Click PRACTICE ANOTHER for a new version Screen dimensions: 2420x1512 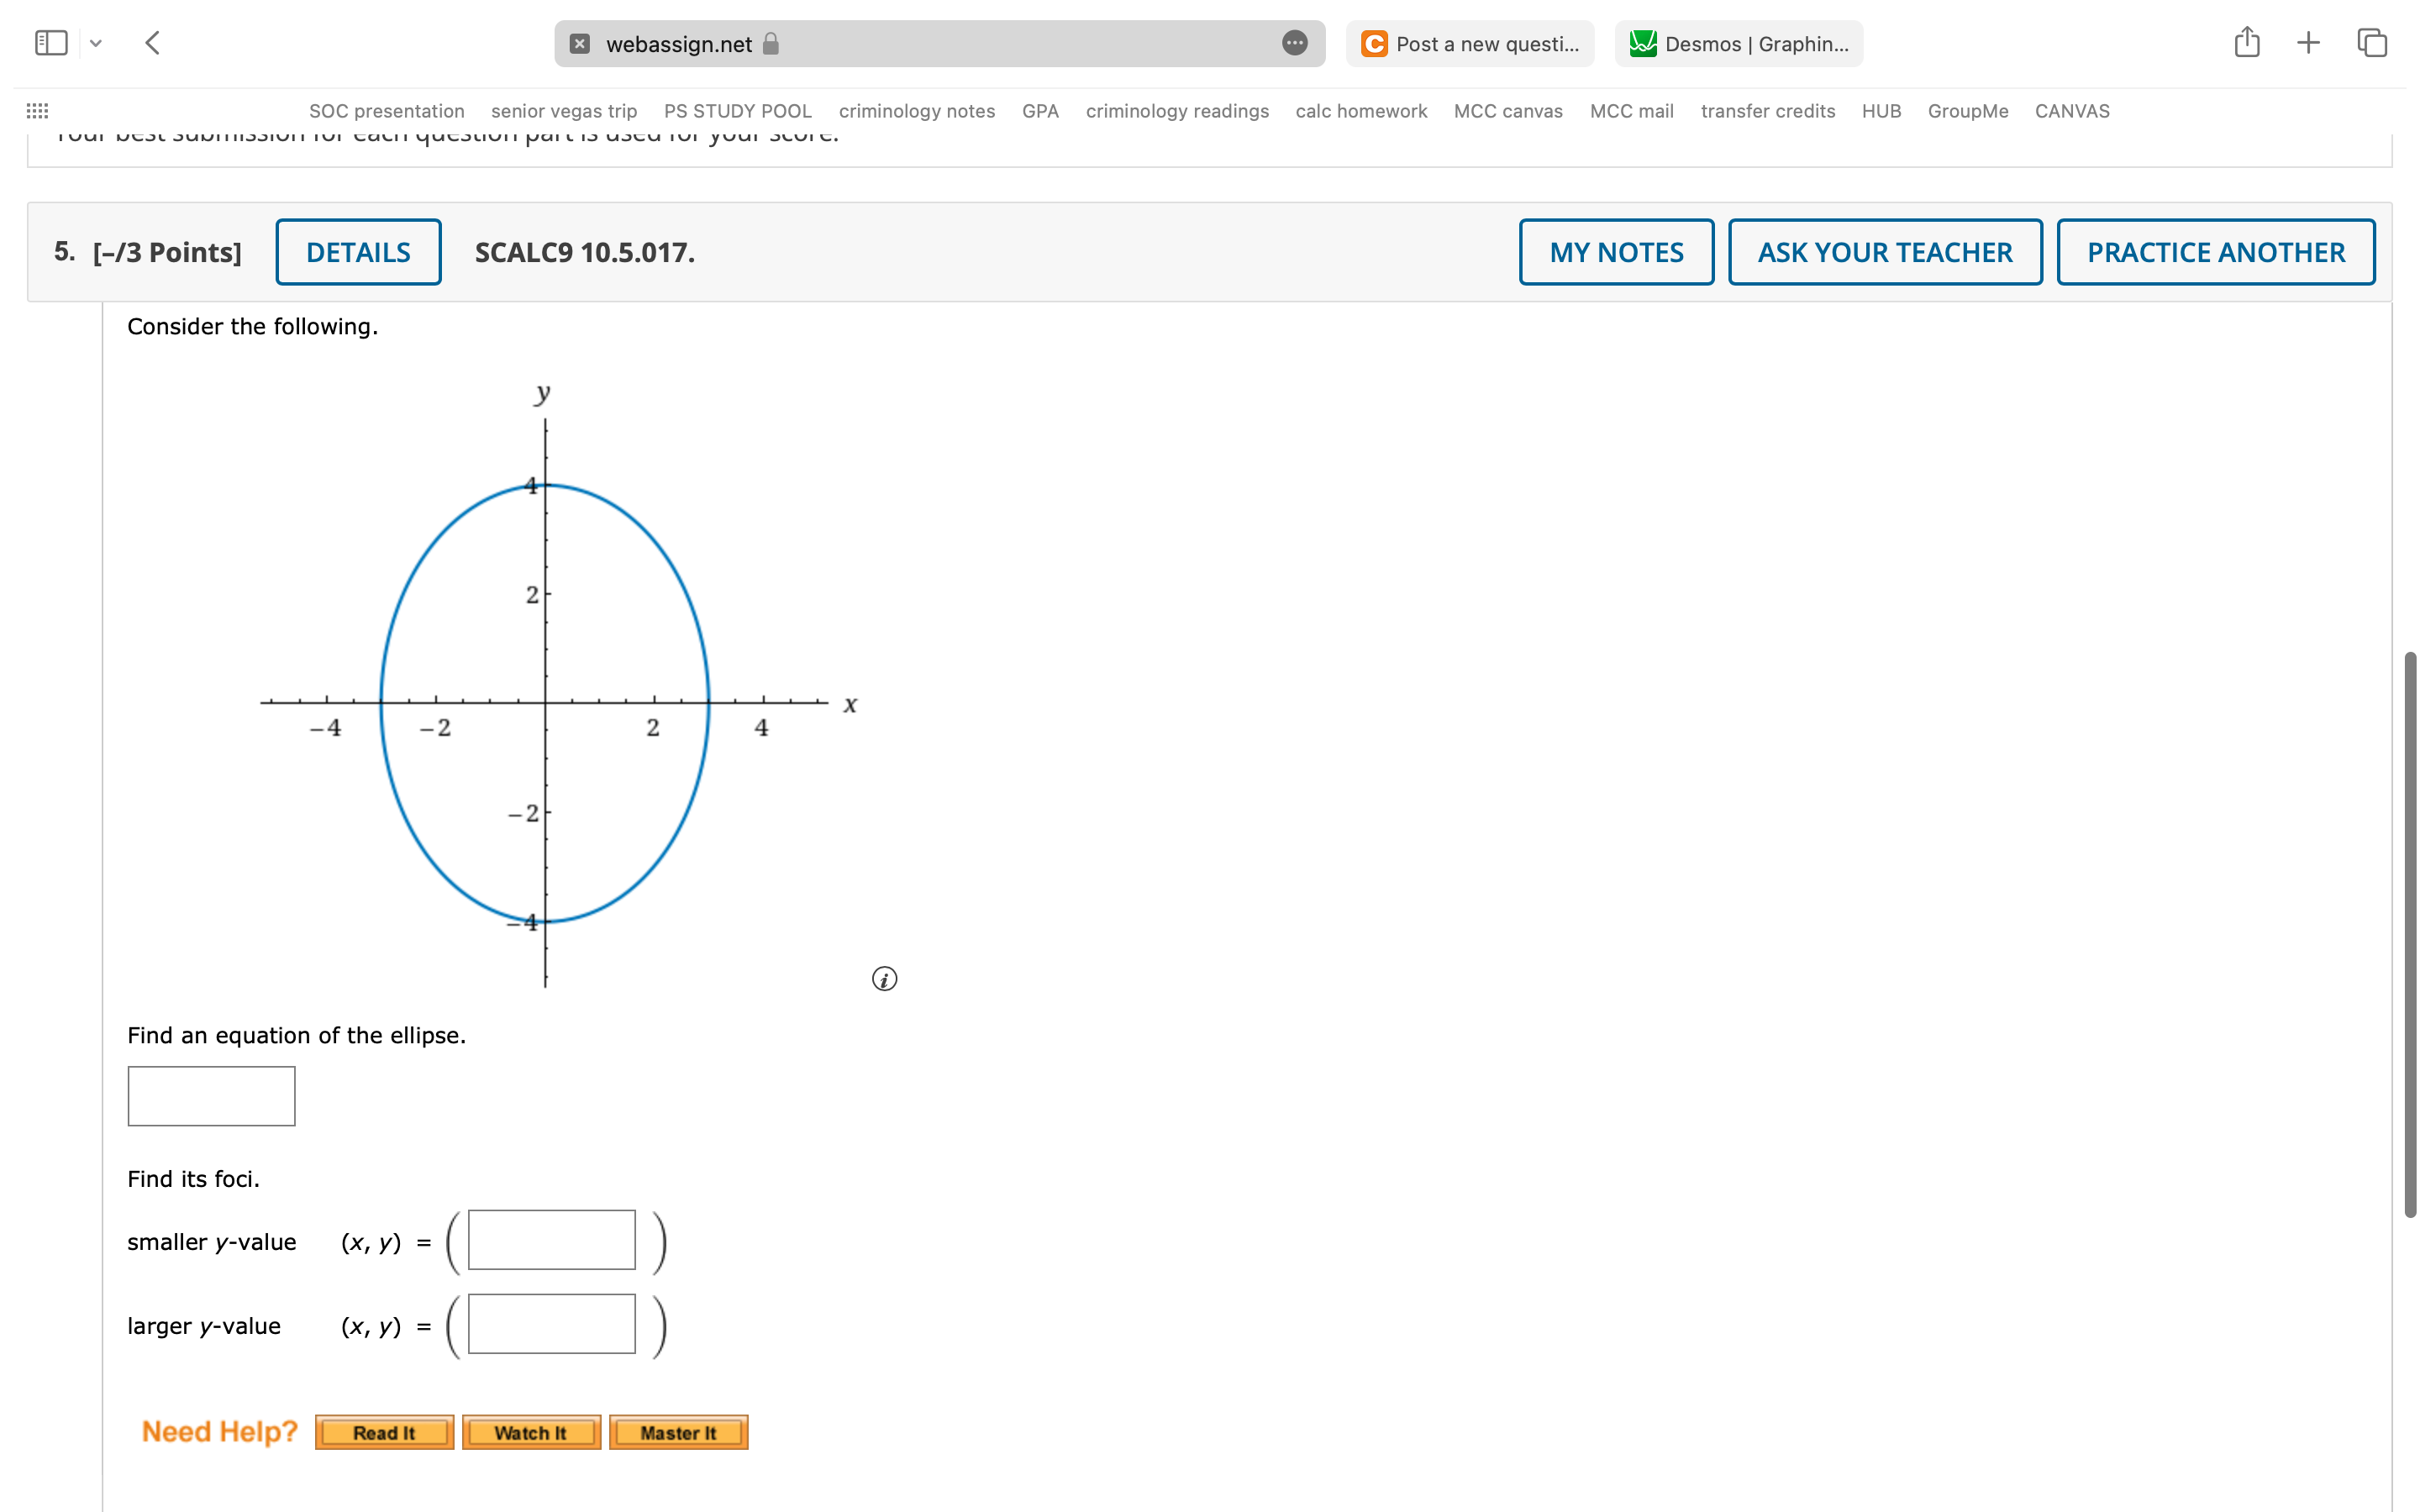pyautogui.click(x=2216, y=252)
